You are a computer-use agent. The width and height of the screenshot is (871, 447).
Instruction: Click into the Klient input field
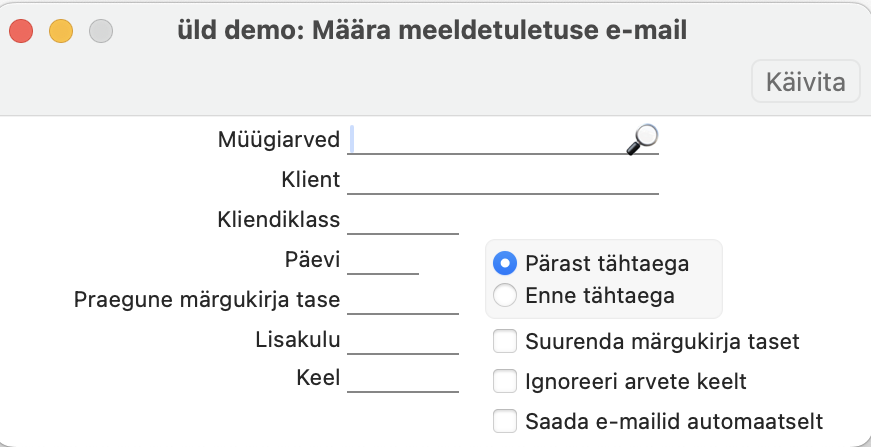pos(502,180)
